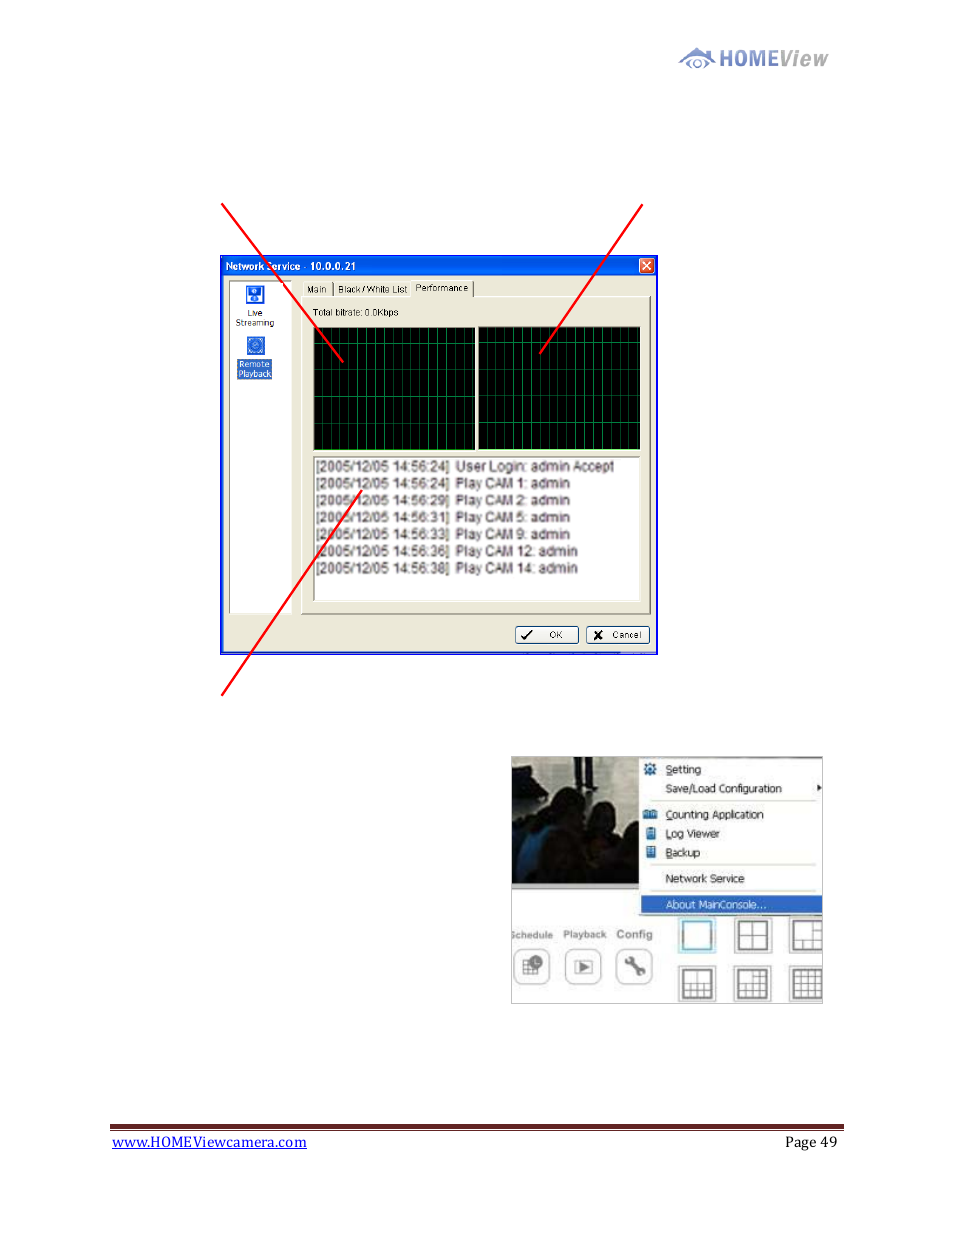Screen dimensions: 954x1235
Task: Click the HOMEView logo in header
Action: pos(753,58)
